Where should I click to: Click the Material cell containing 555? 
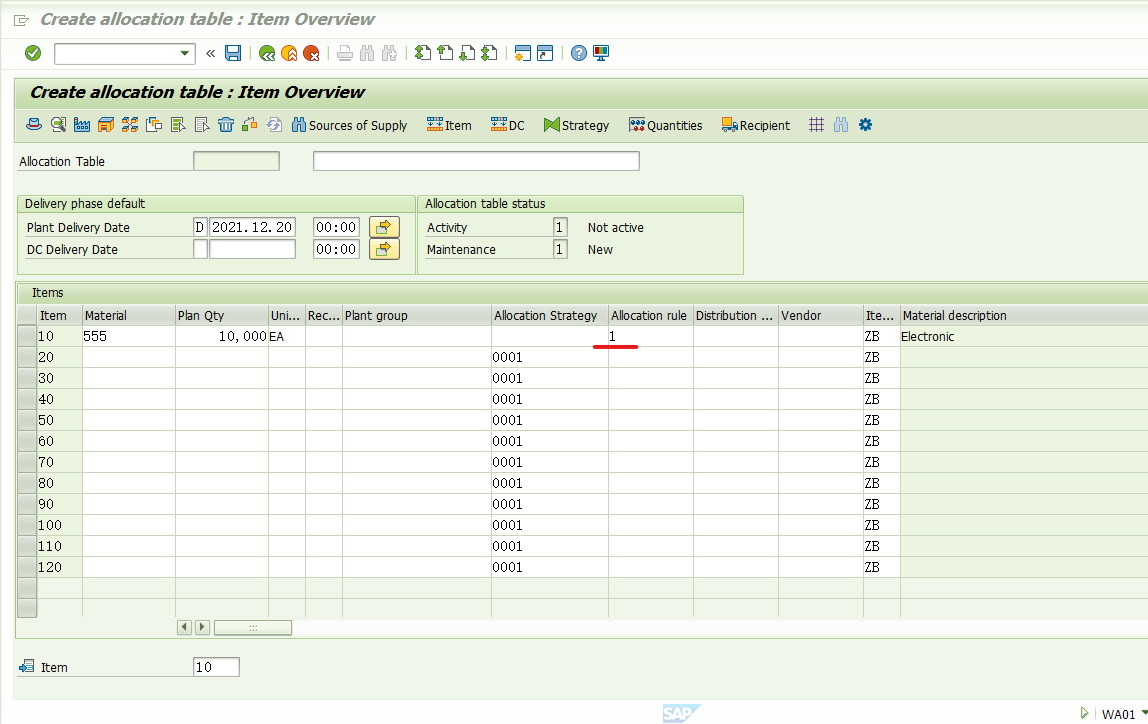click(x=129, y=336)
